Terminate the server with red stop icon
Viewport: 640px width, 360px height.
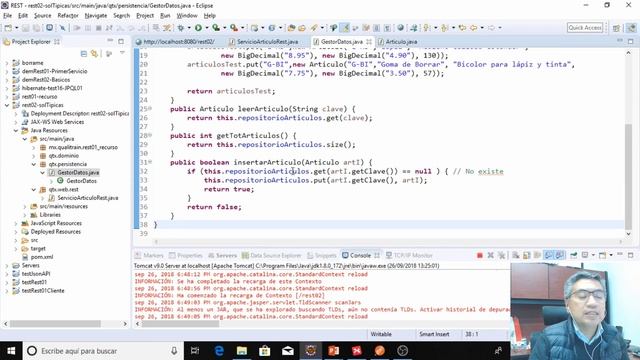(x=480, y=256)
